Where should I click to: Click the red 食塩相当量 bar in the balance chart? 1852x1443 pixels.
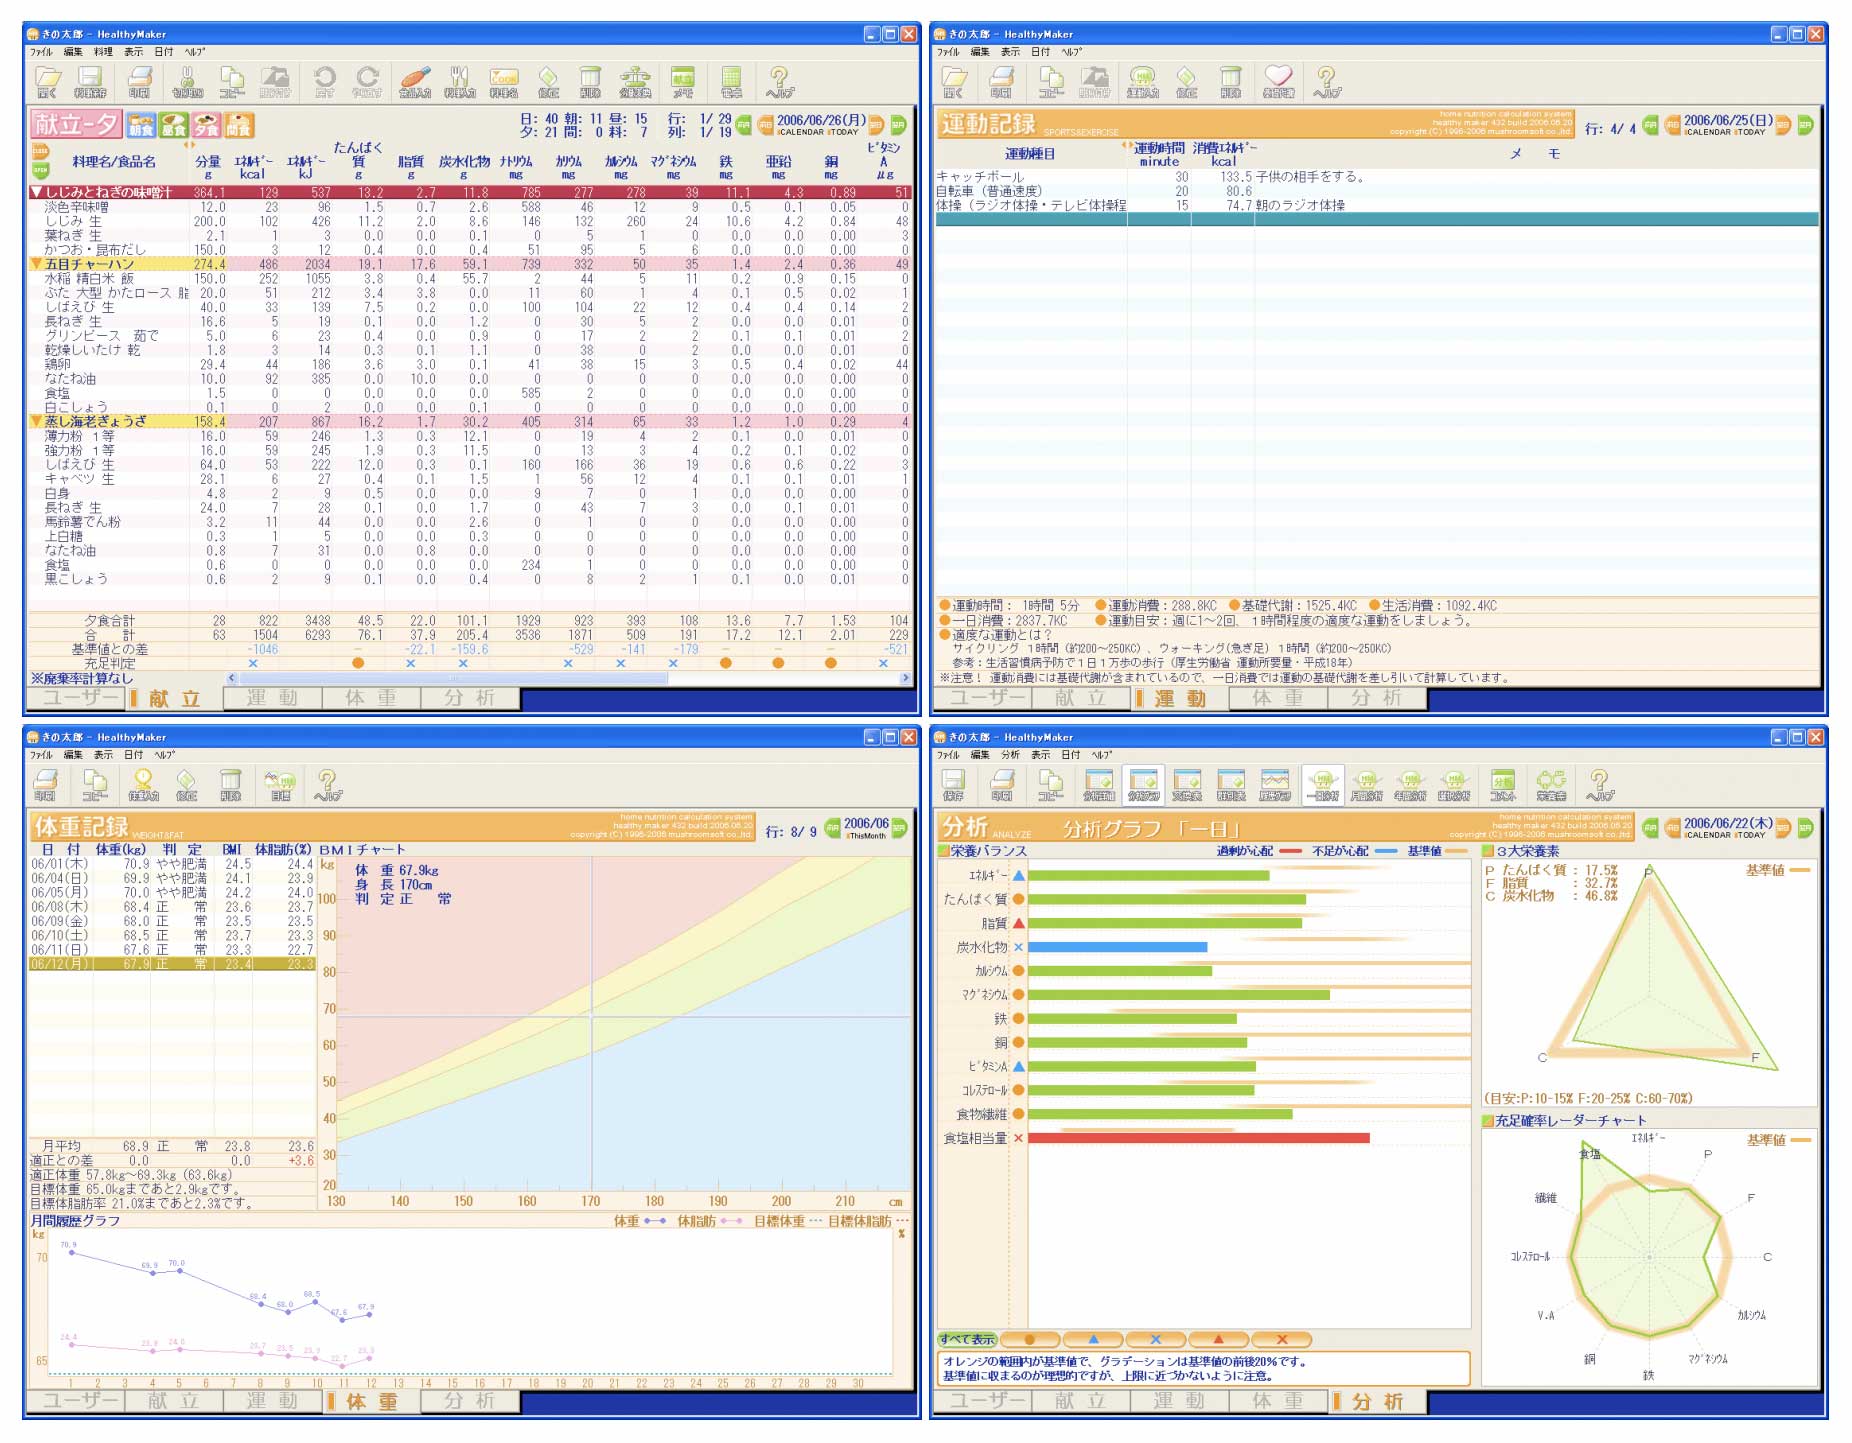pos(1199,1138)
